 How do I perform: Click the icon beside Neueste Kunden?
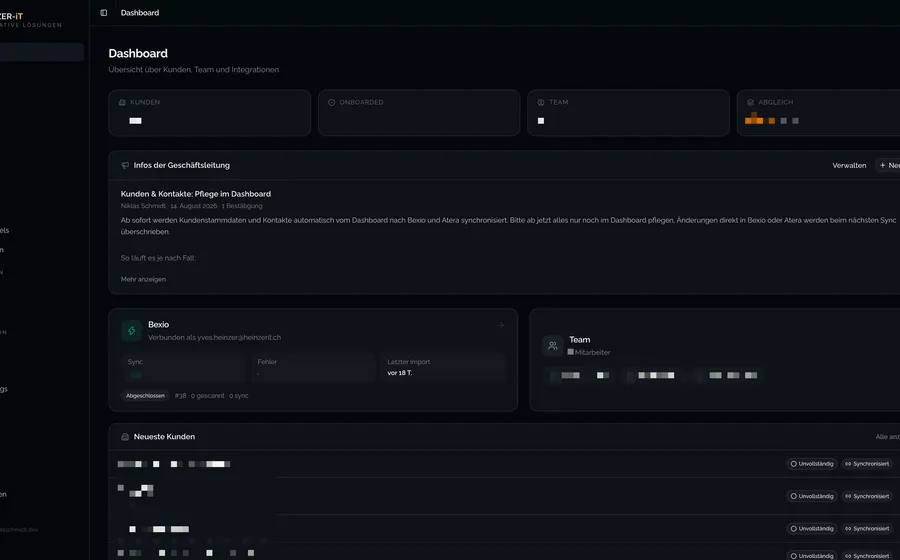pyautogui.click(x=125, y=437)
